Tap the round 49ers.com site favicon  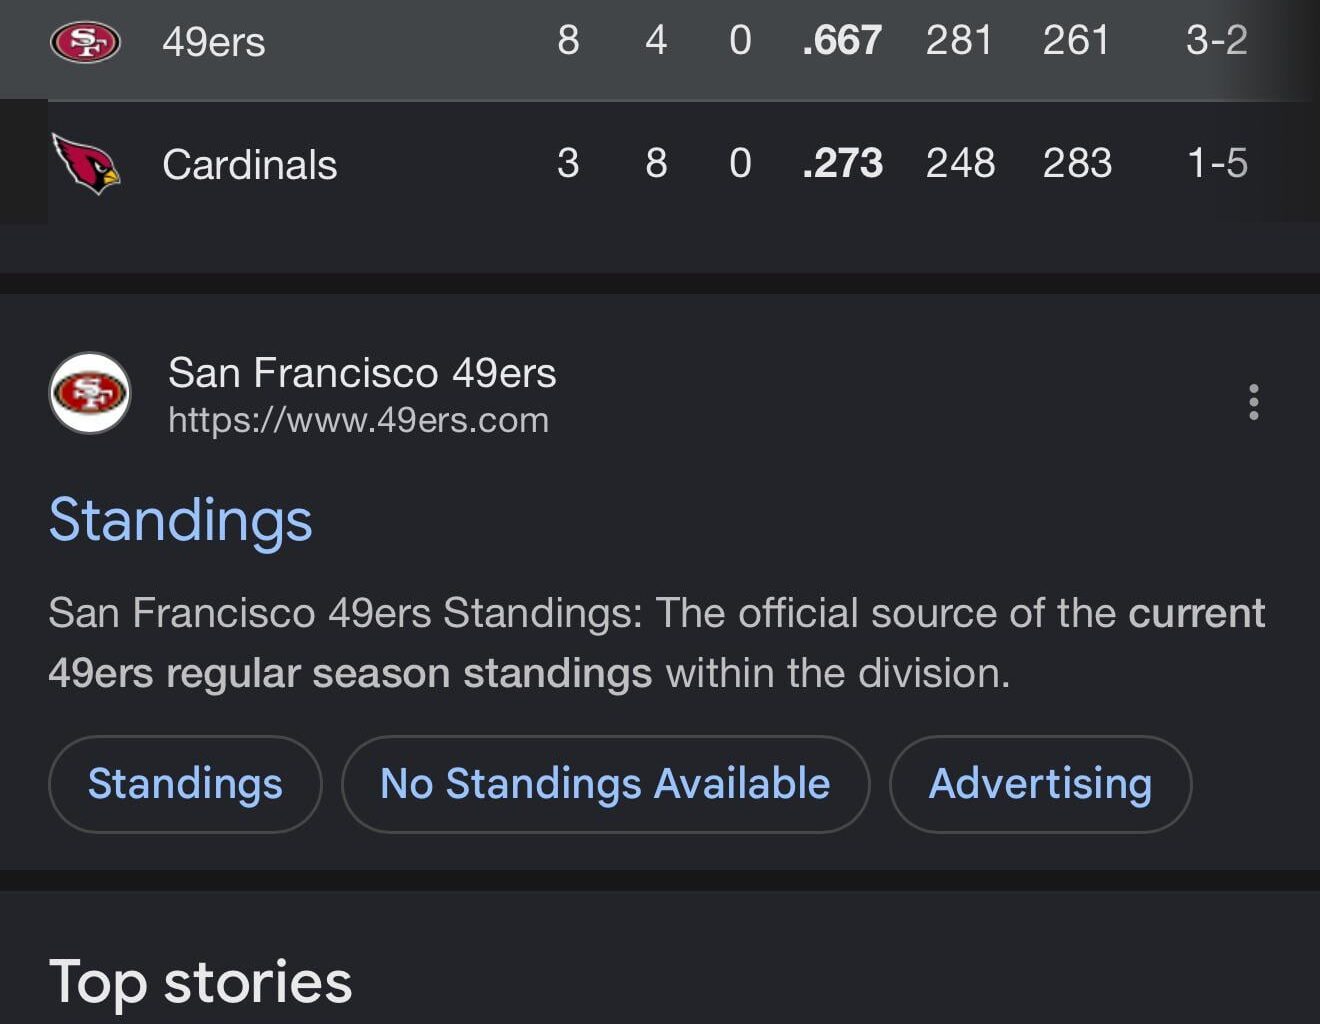90,393
